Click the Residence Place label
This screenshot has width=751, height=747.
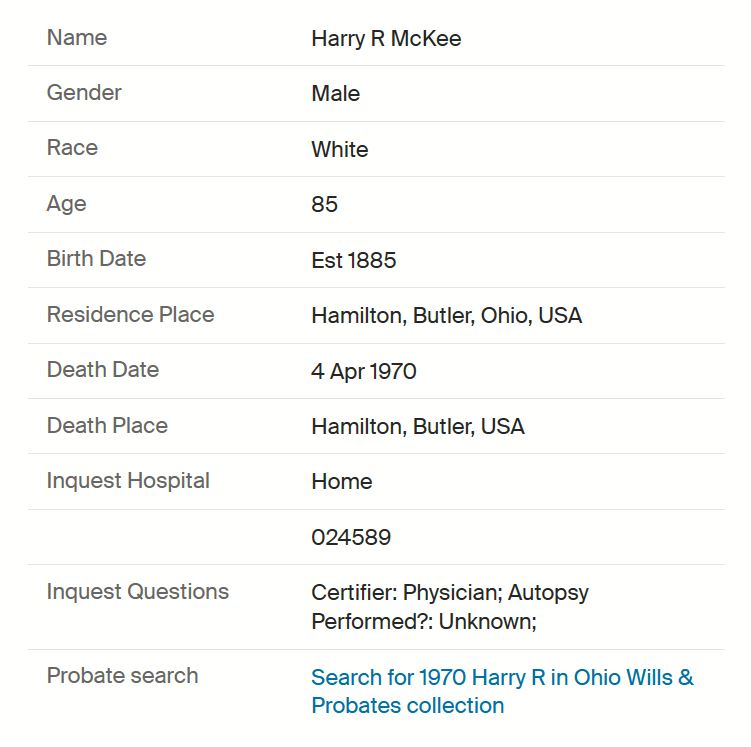[x=130, y=315]
